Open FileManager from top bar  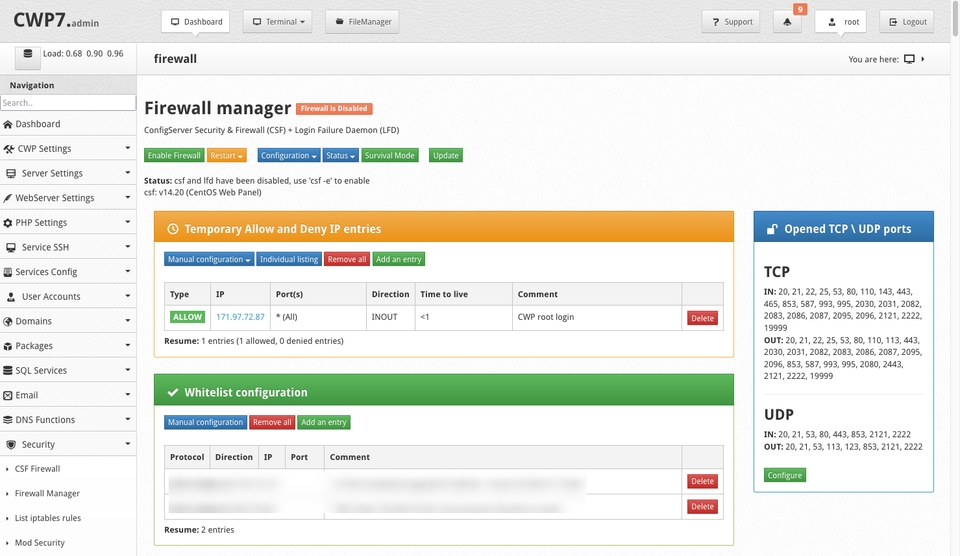click(362, 21)
